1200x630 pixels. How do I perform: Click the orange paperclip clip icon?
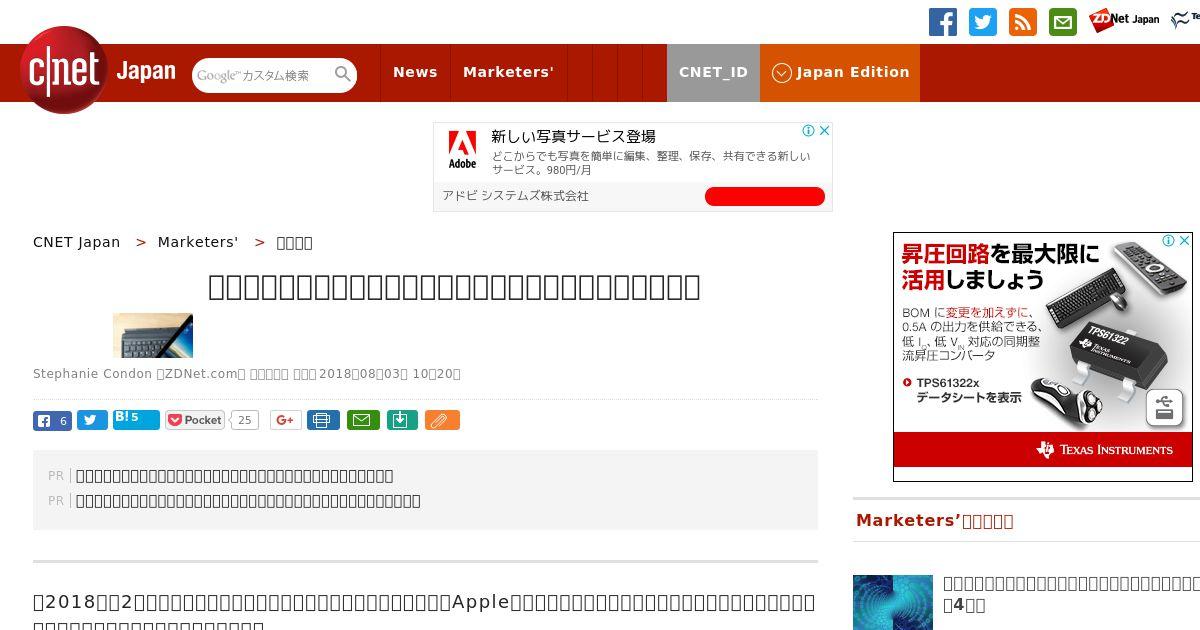coord(442,420)
